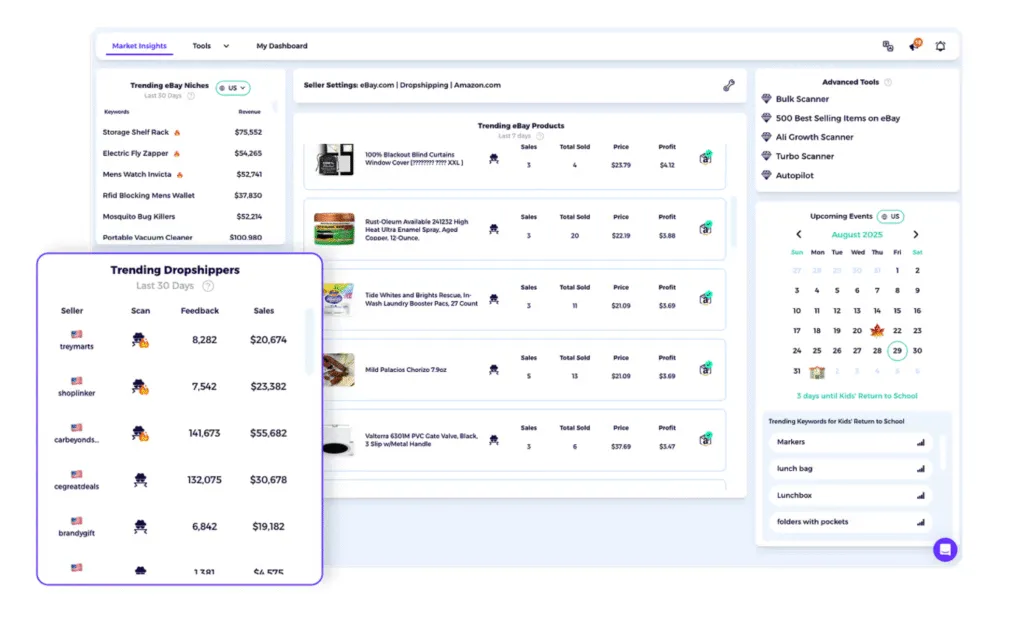Select the Market Insights tab

[x=138, y=46]
